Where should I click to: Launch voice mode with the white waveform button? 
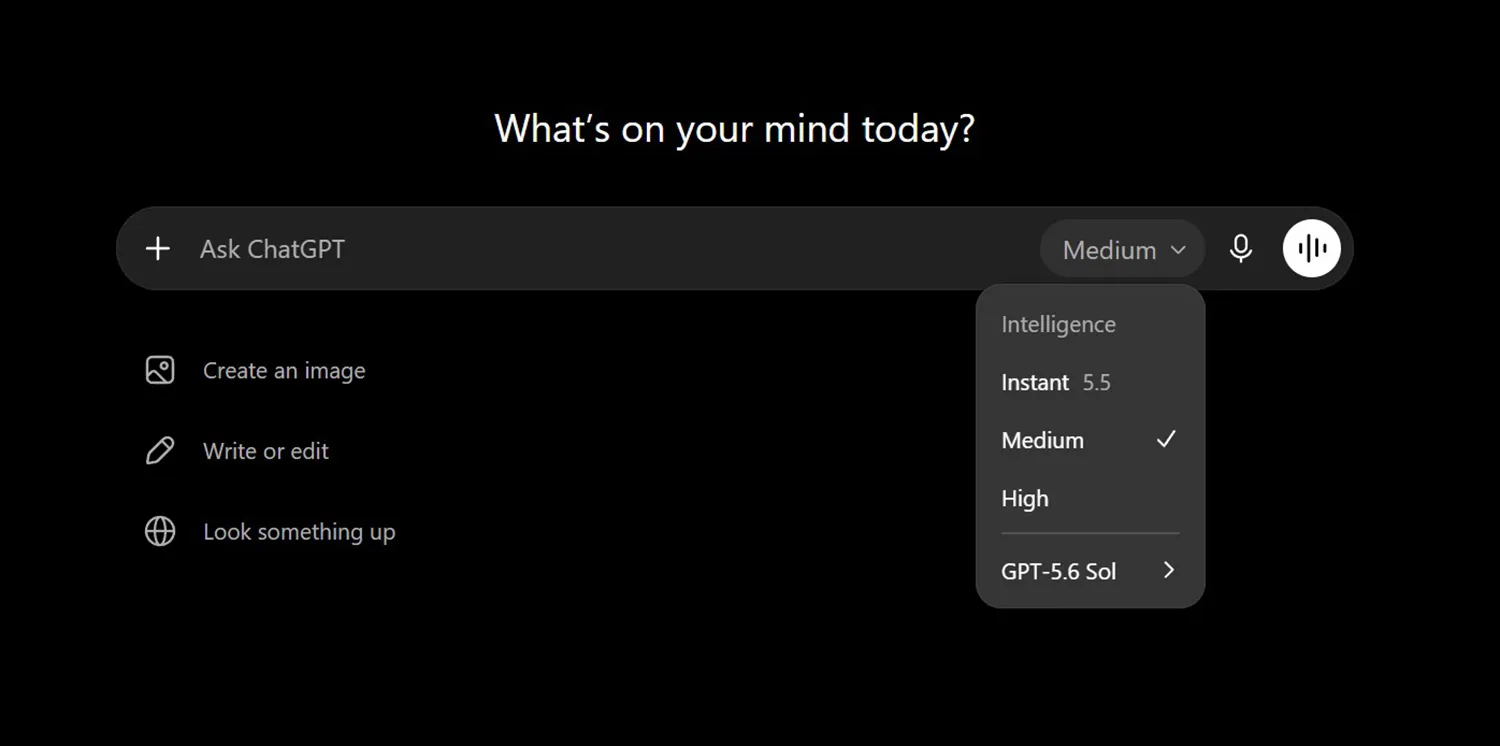tap(1312, 248)
